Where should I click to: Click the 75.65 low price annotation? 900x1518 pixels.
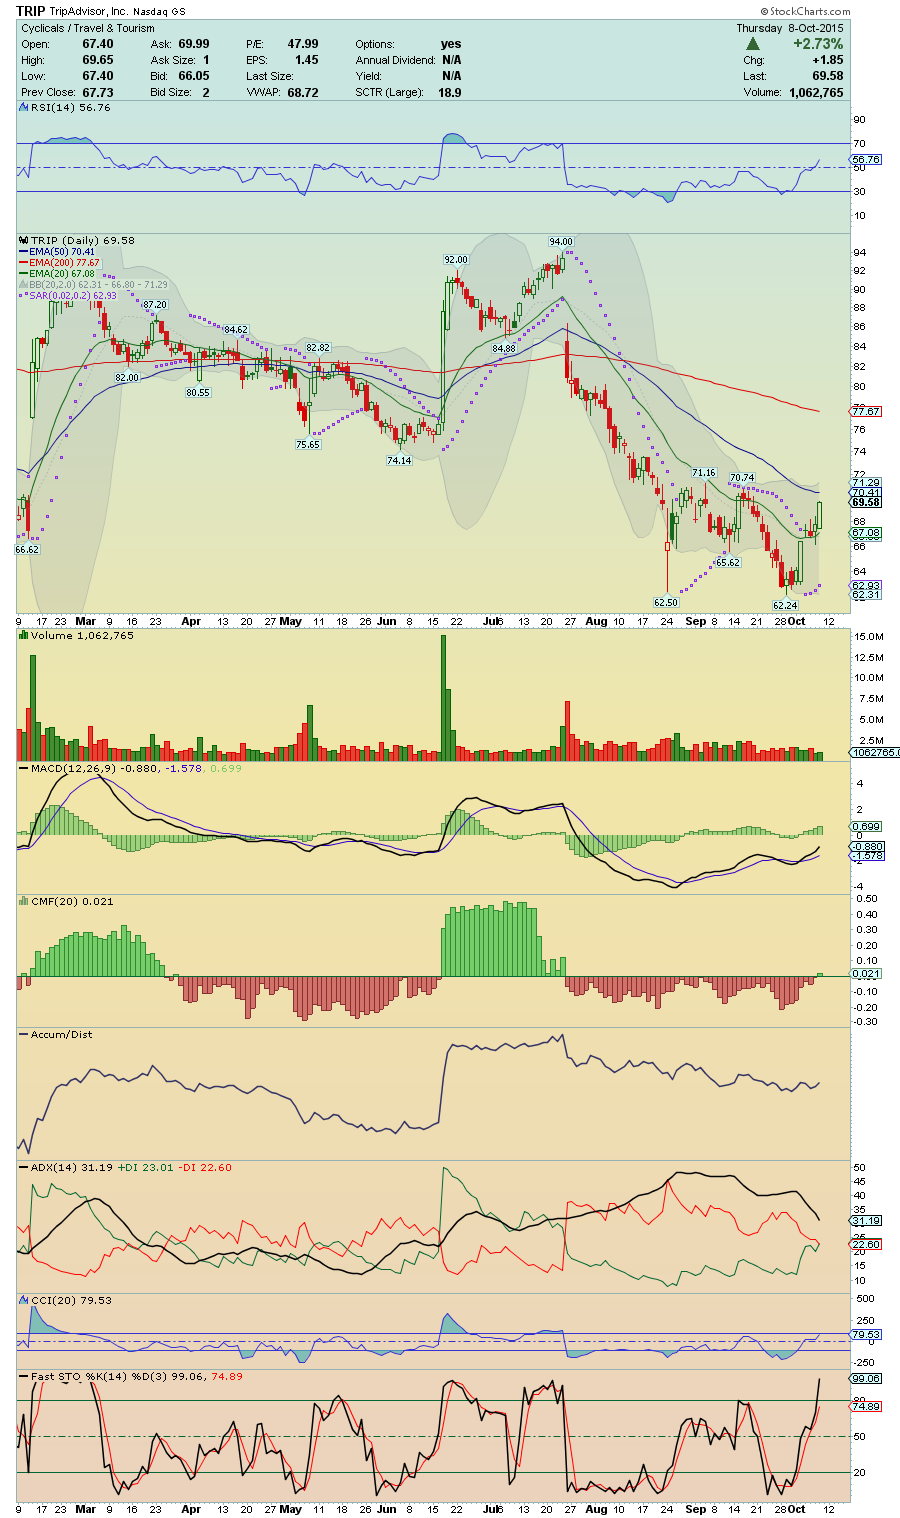(308, 444)
